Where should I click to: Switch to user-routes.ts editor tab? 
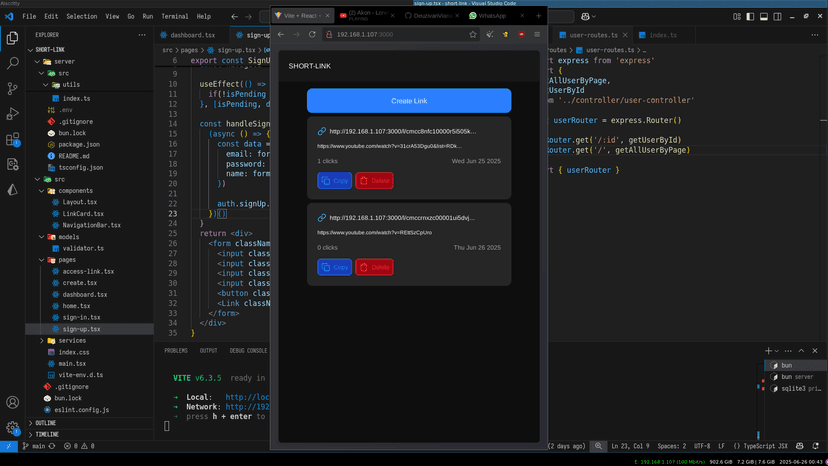pyautogui.click(x=593, y=35)
